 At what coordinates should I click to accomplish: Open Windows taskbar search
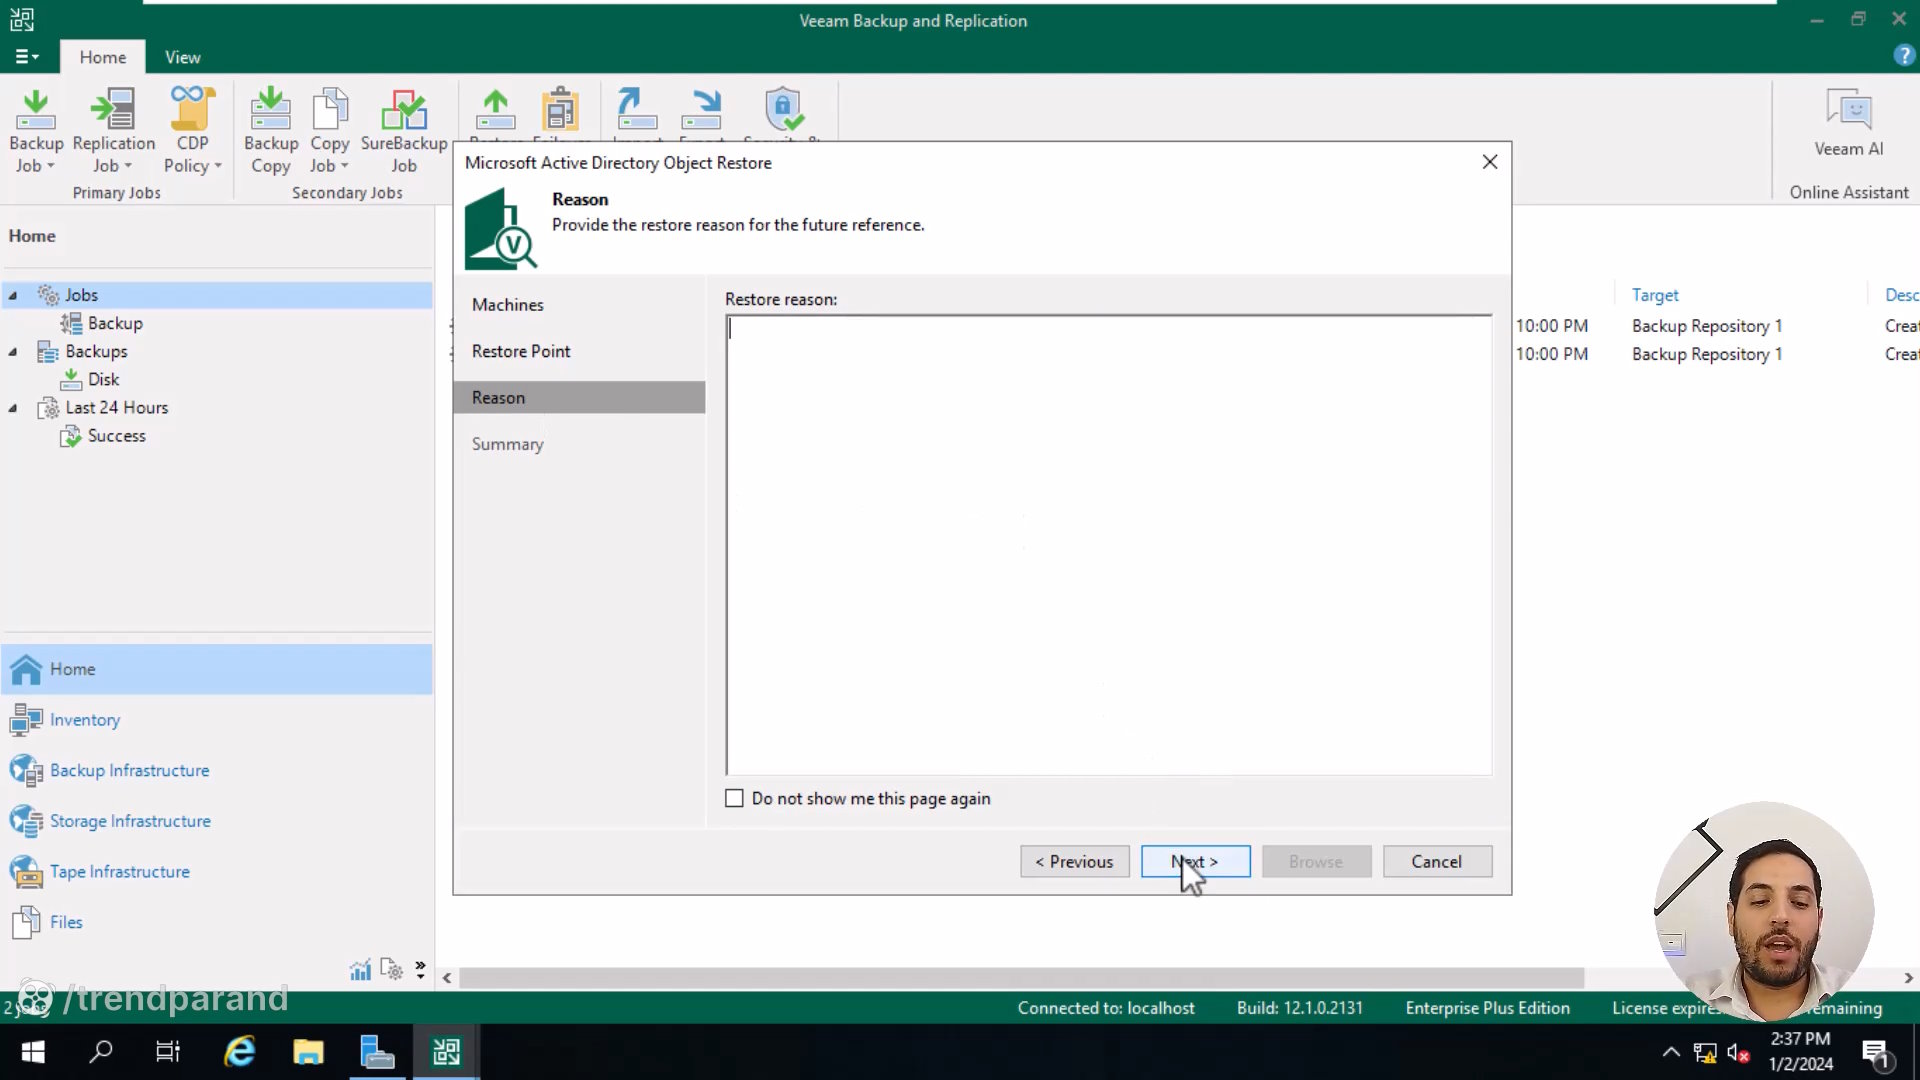click(x=101, y=1052)
